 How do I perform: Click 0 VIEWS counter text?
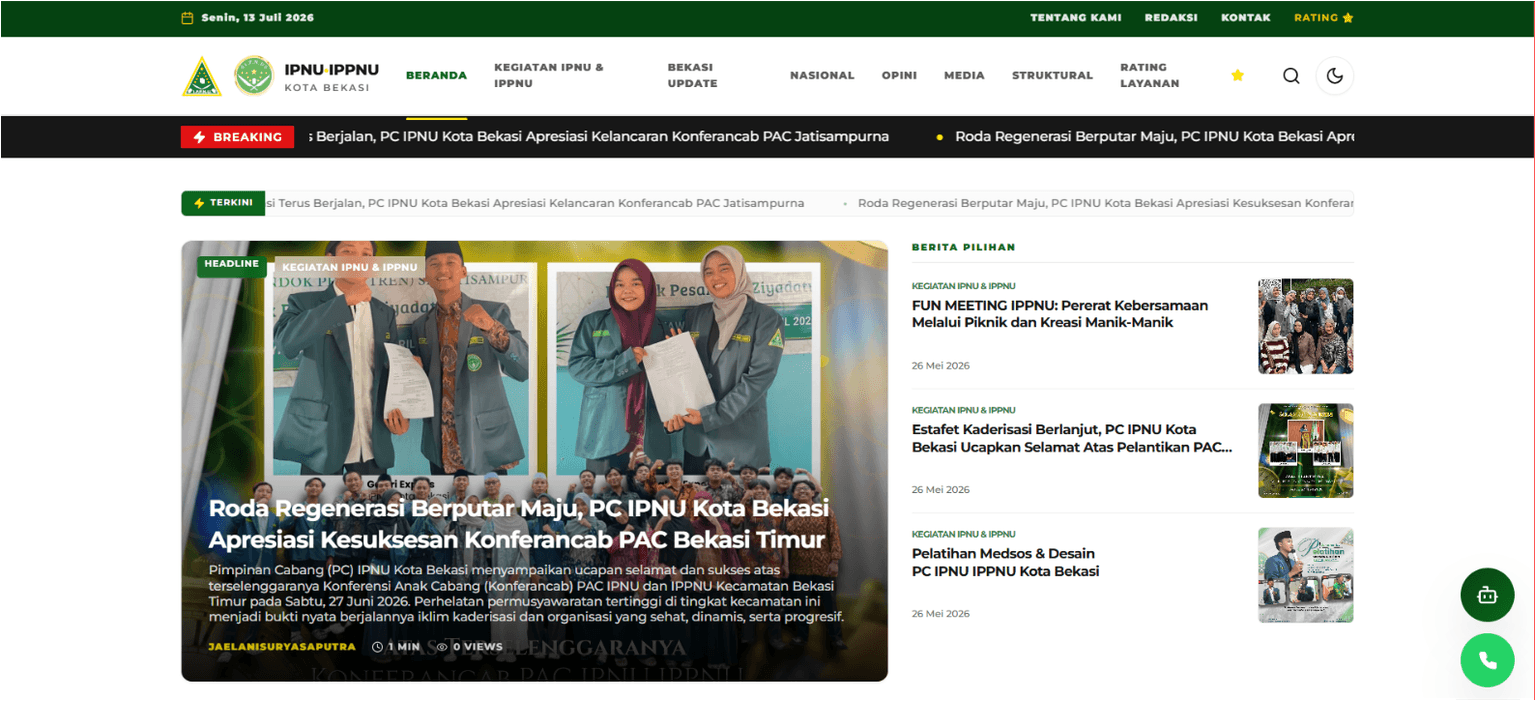coord(477,647)
